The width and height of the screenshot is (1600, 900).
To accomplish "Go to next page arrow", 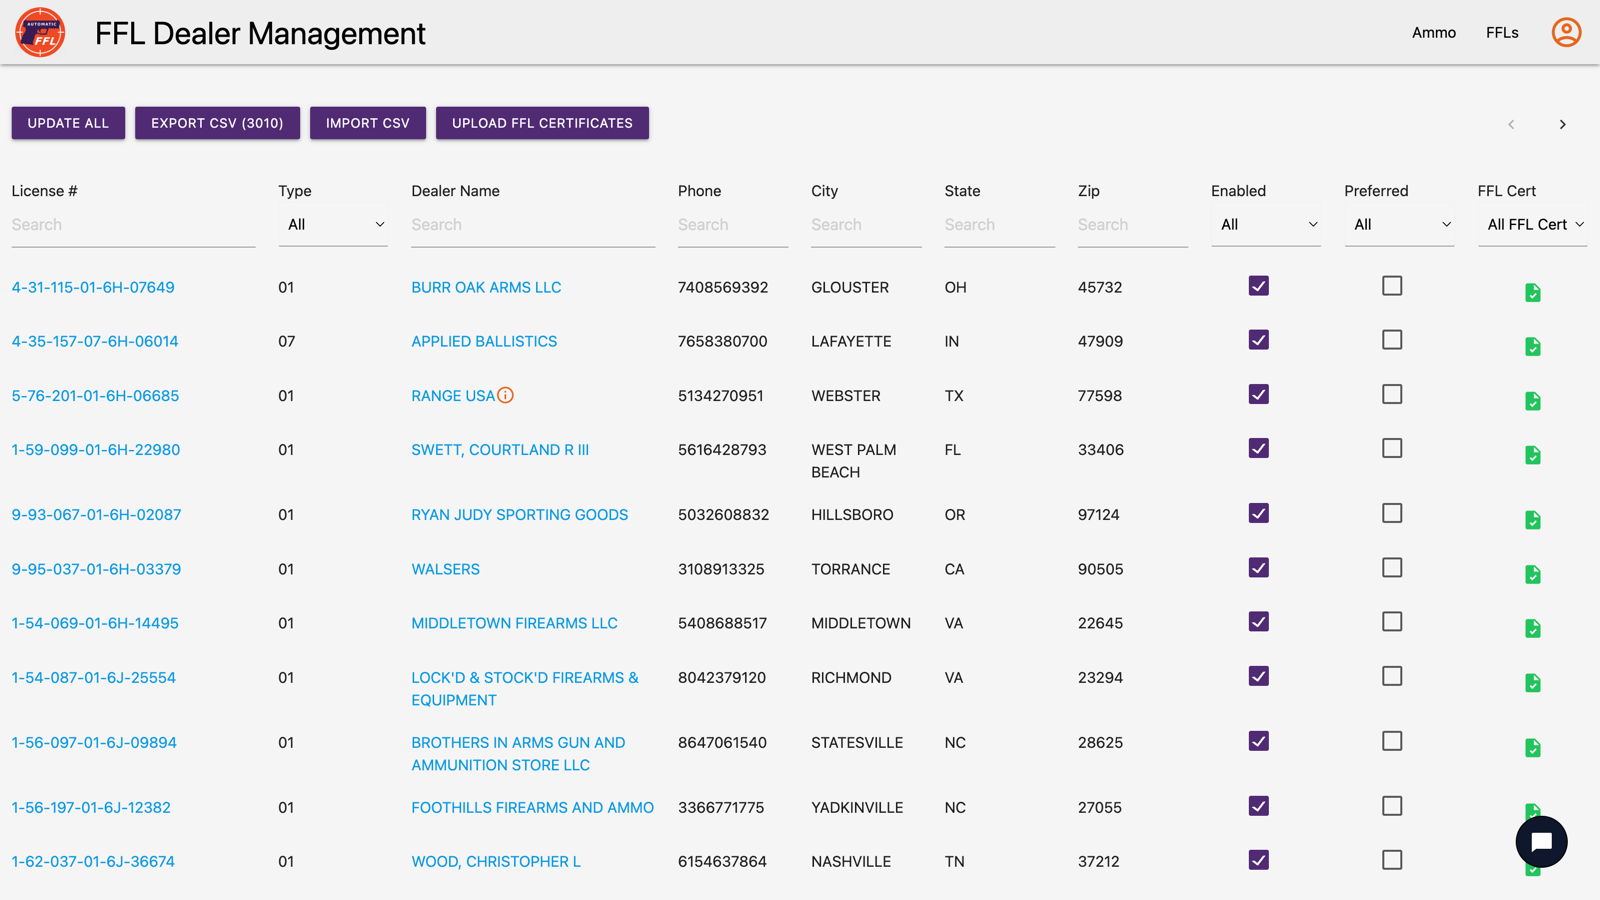I will pyautogui.click(x=1562, y=124).
